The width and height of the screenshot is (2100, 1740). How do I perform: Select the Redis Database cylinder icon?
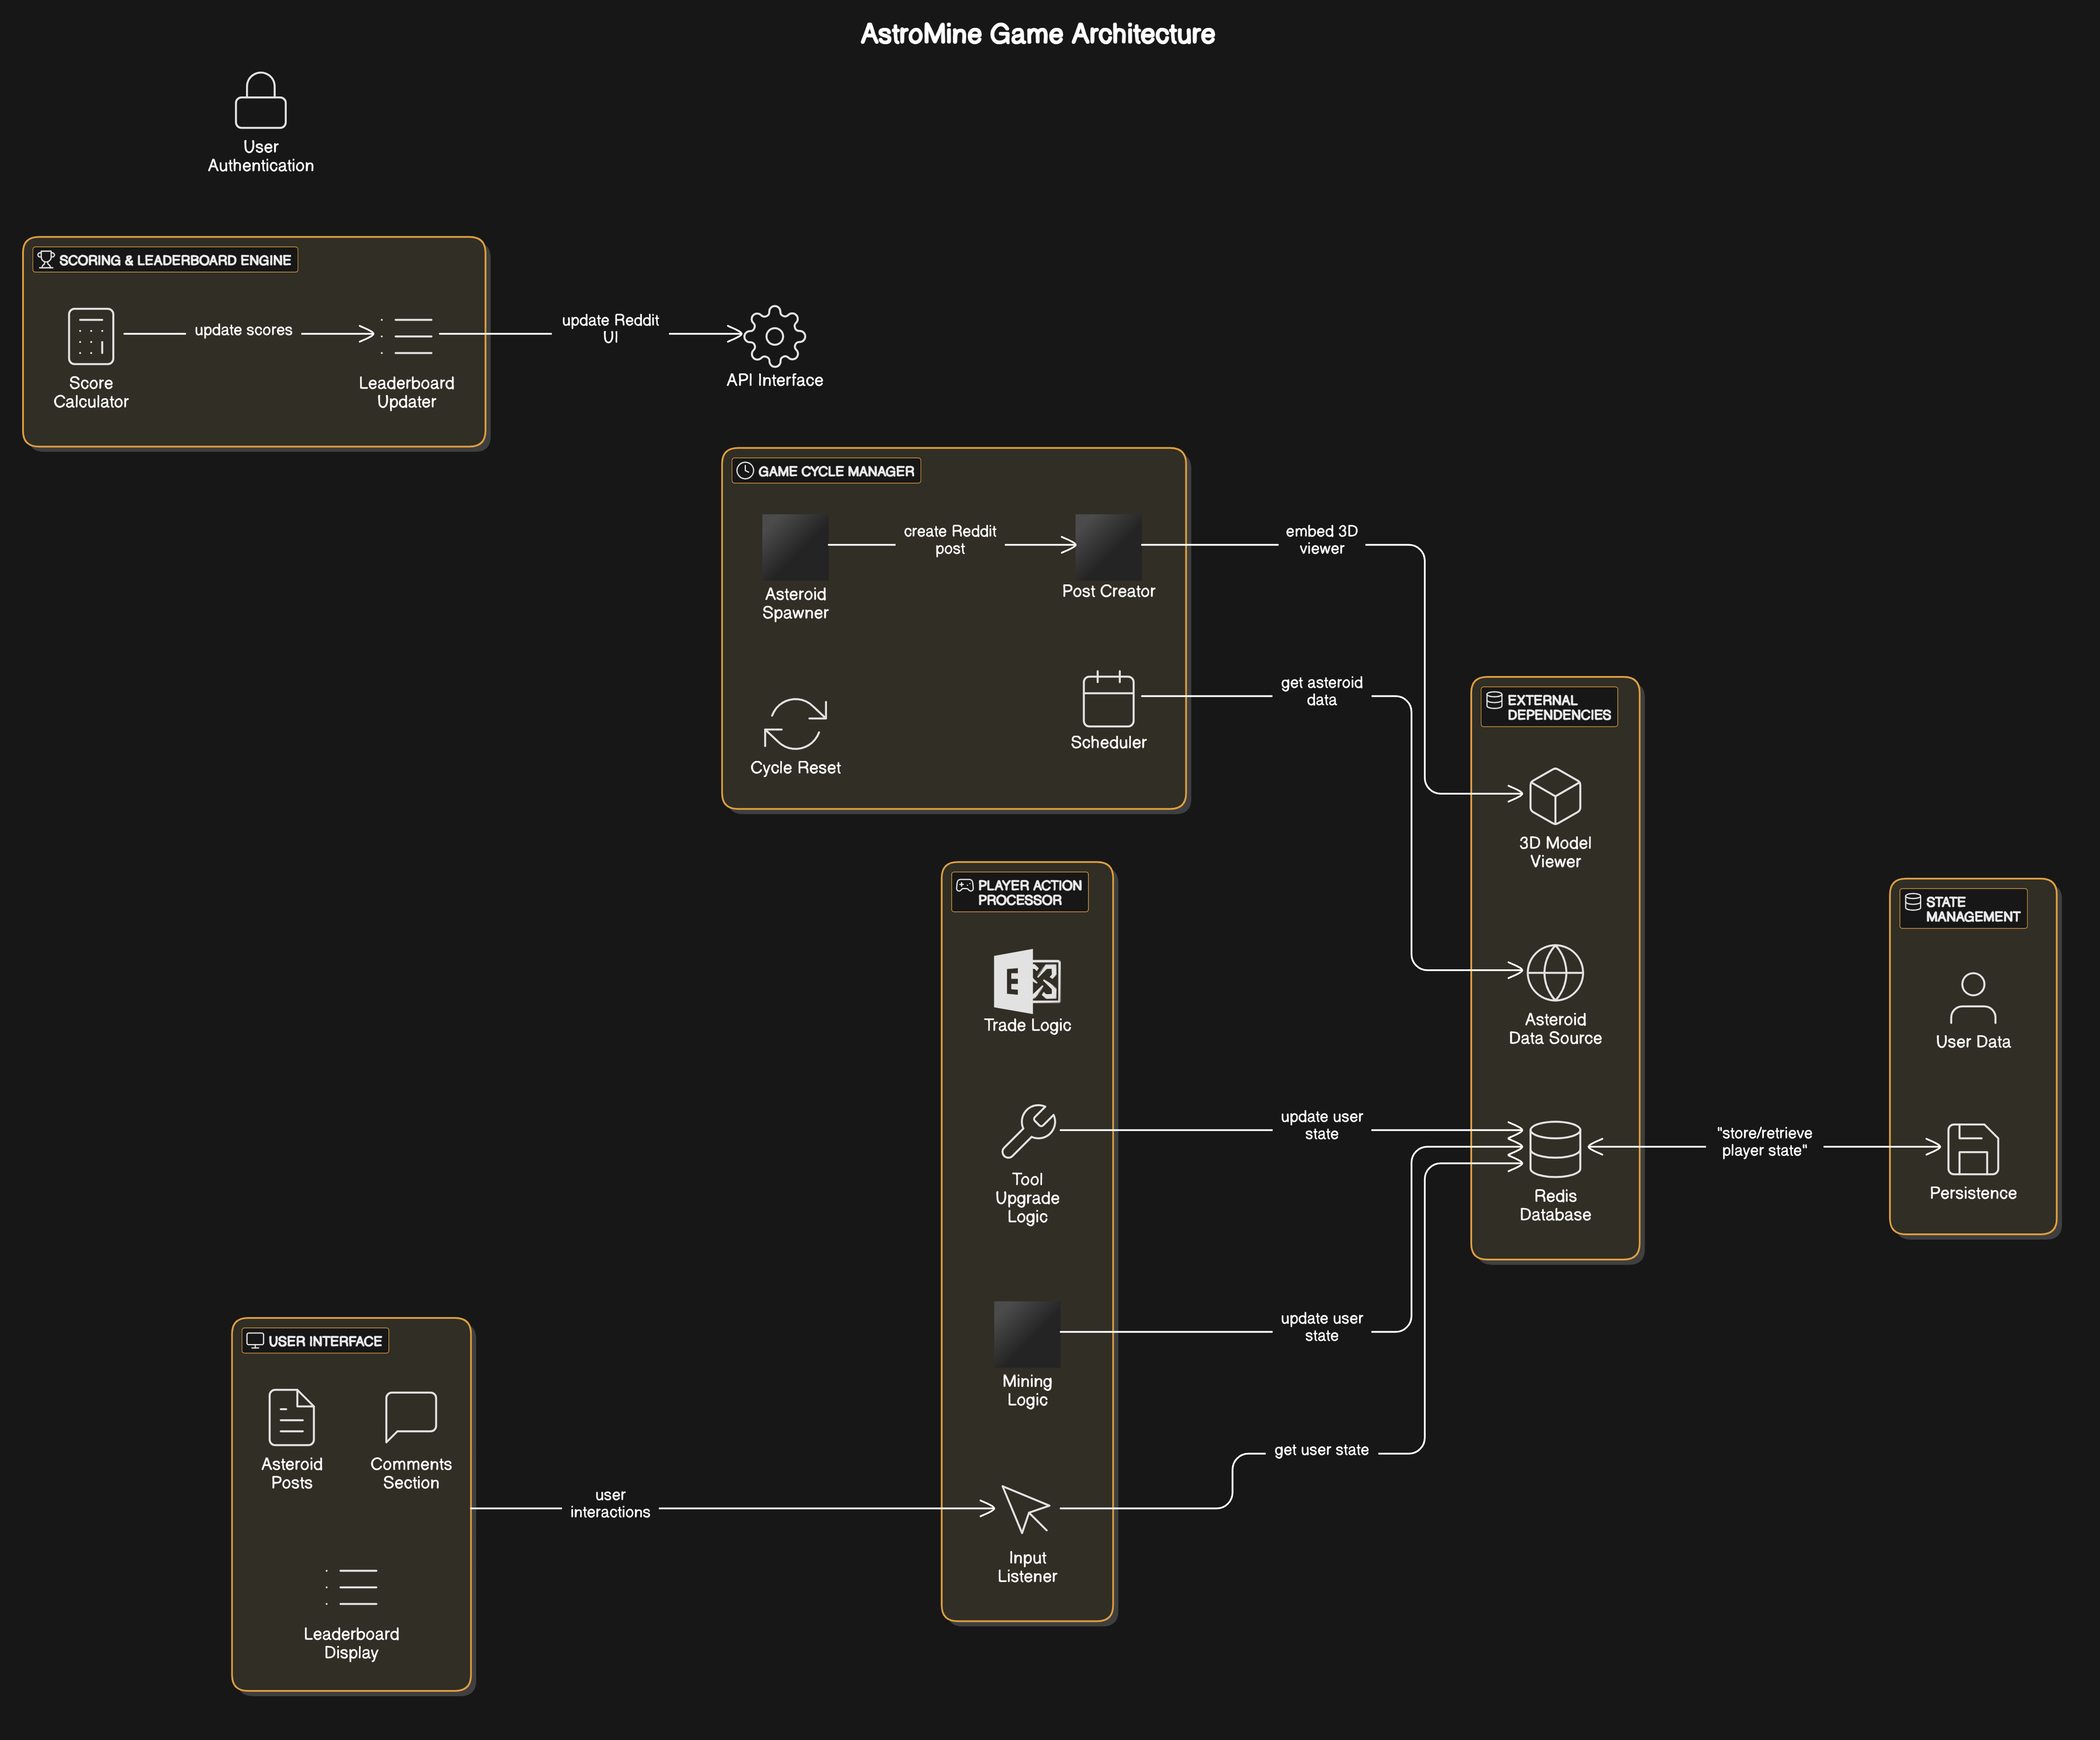click(1555, 1149)
